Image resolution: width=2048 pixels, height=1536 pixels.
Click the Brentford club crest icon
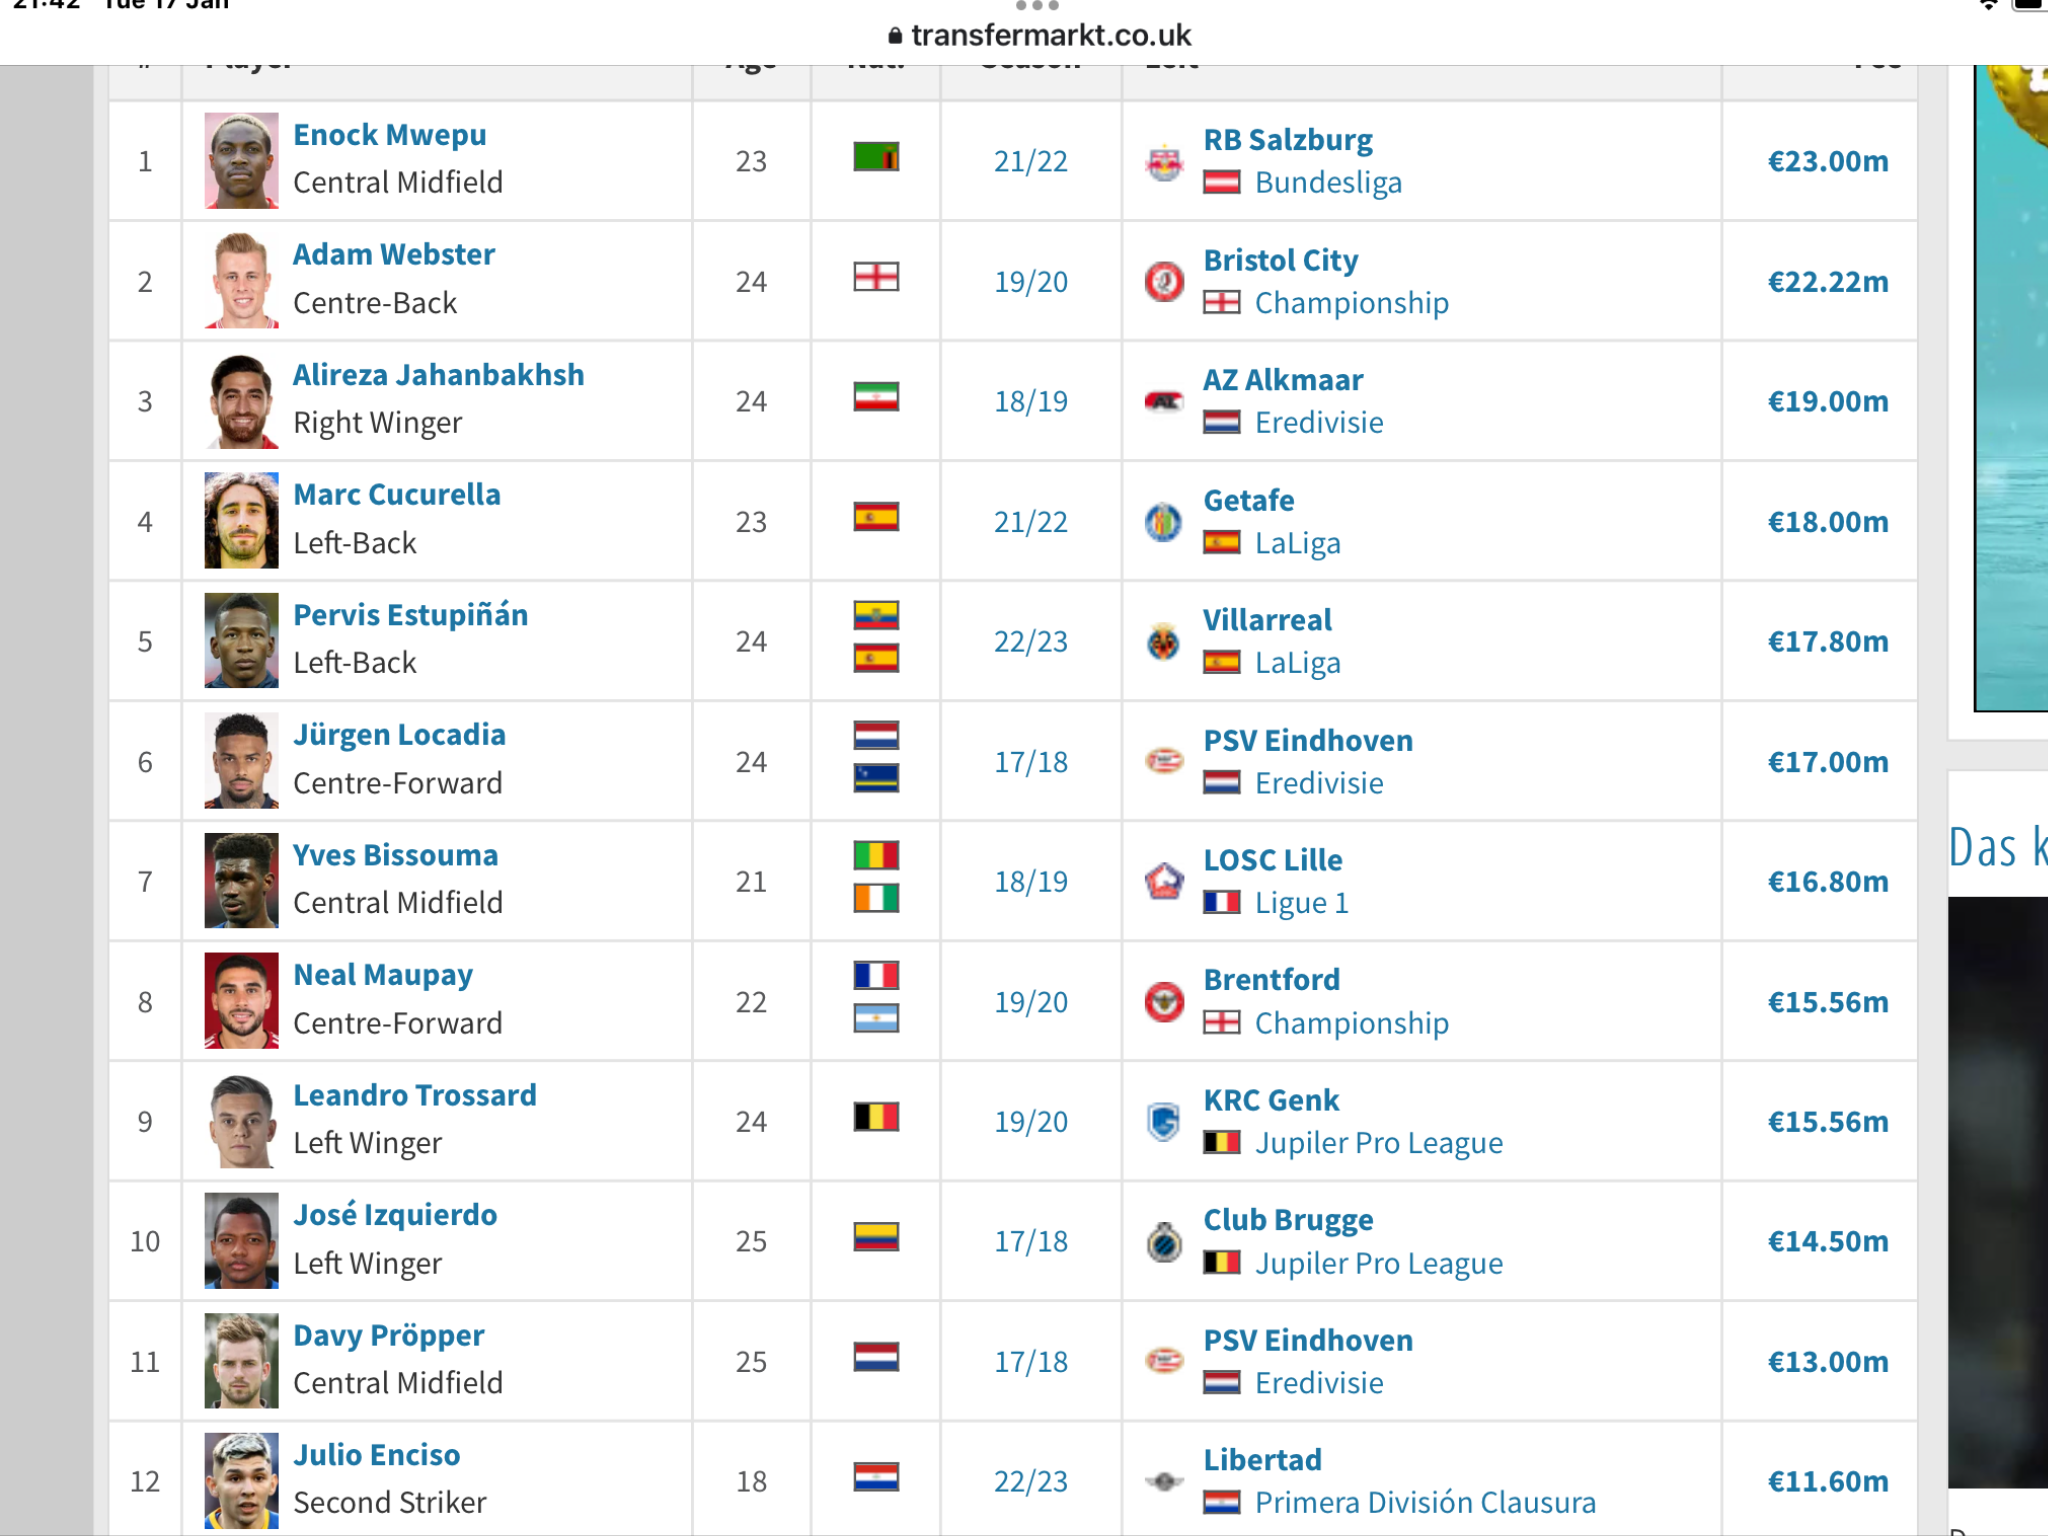click(1164, 1001)
